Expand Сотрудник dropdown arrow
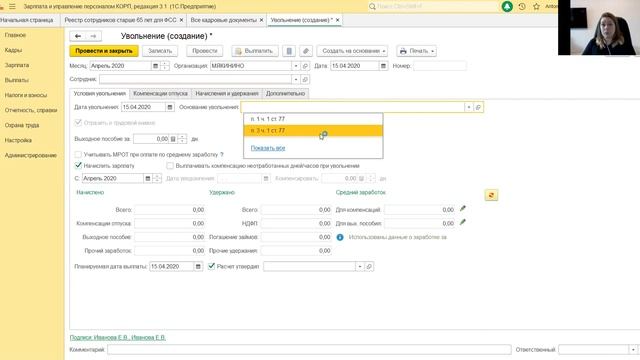 [296, 79]
